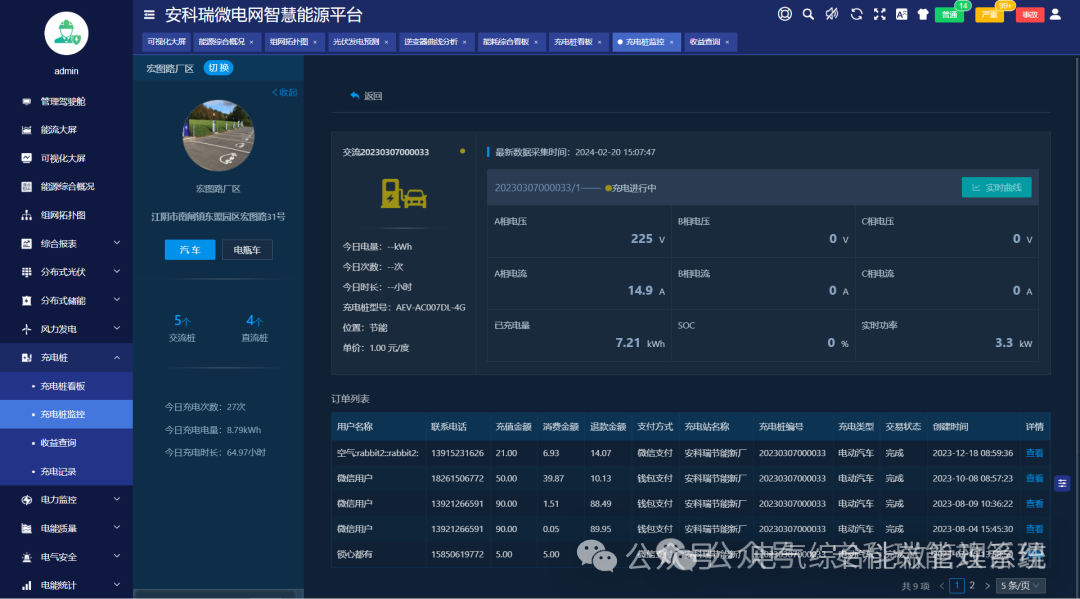
Task: Click 查看 link on the first order row
Action: point(1034,452)
